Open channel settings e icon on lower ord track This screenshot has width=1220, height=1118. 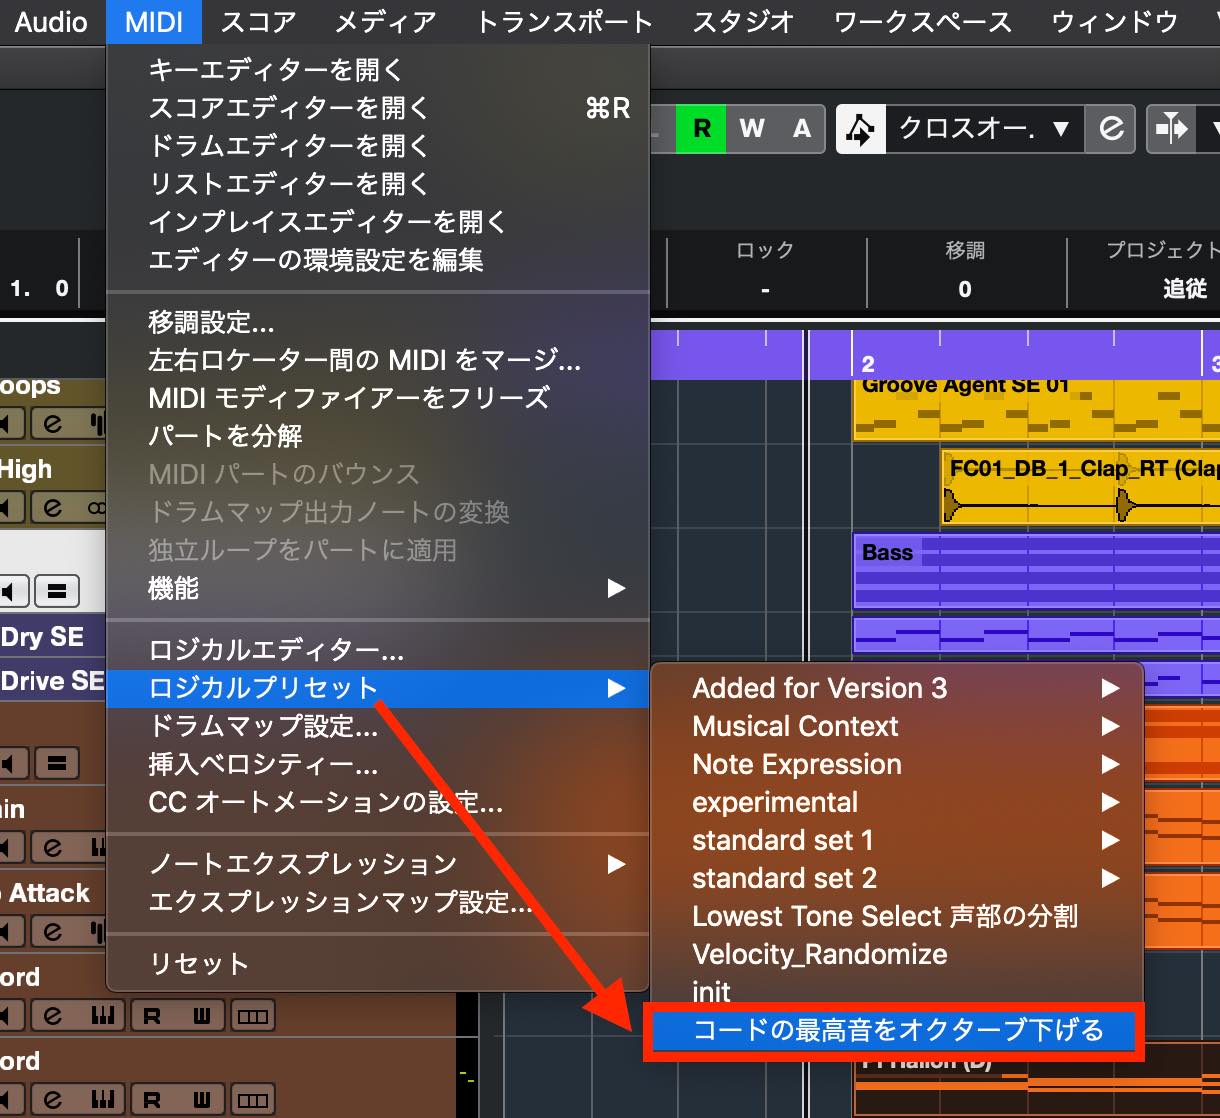(x=53, y=1100)
